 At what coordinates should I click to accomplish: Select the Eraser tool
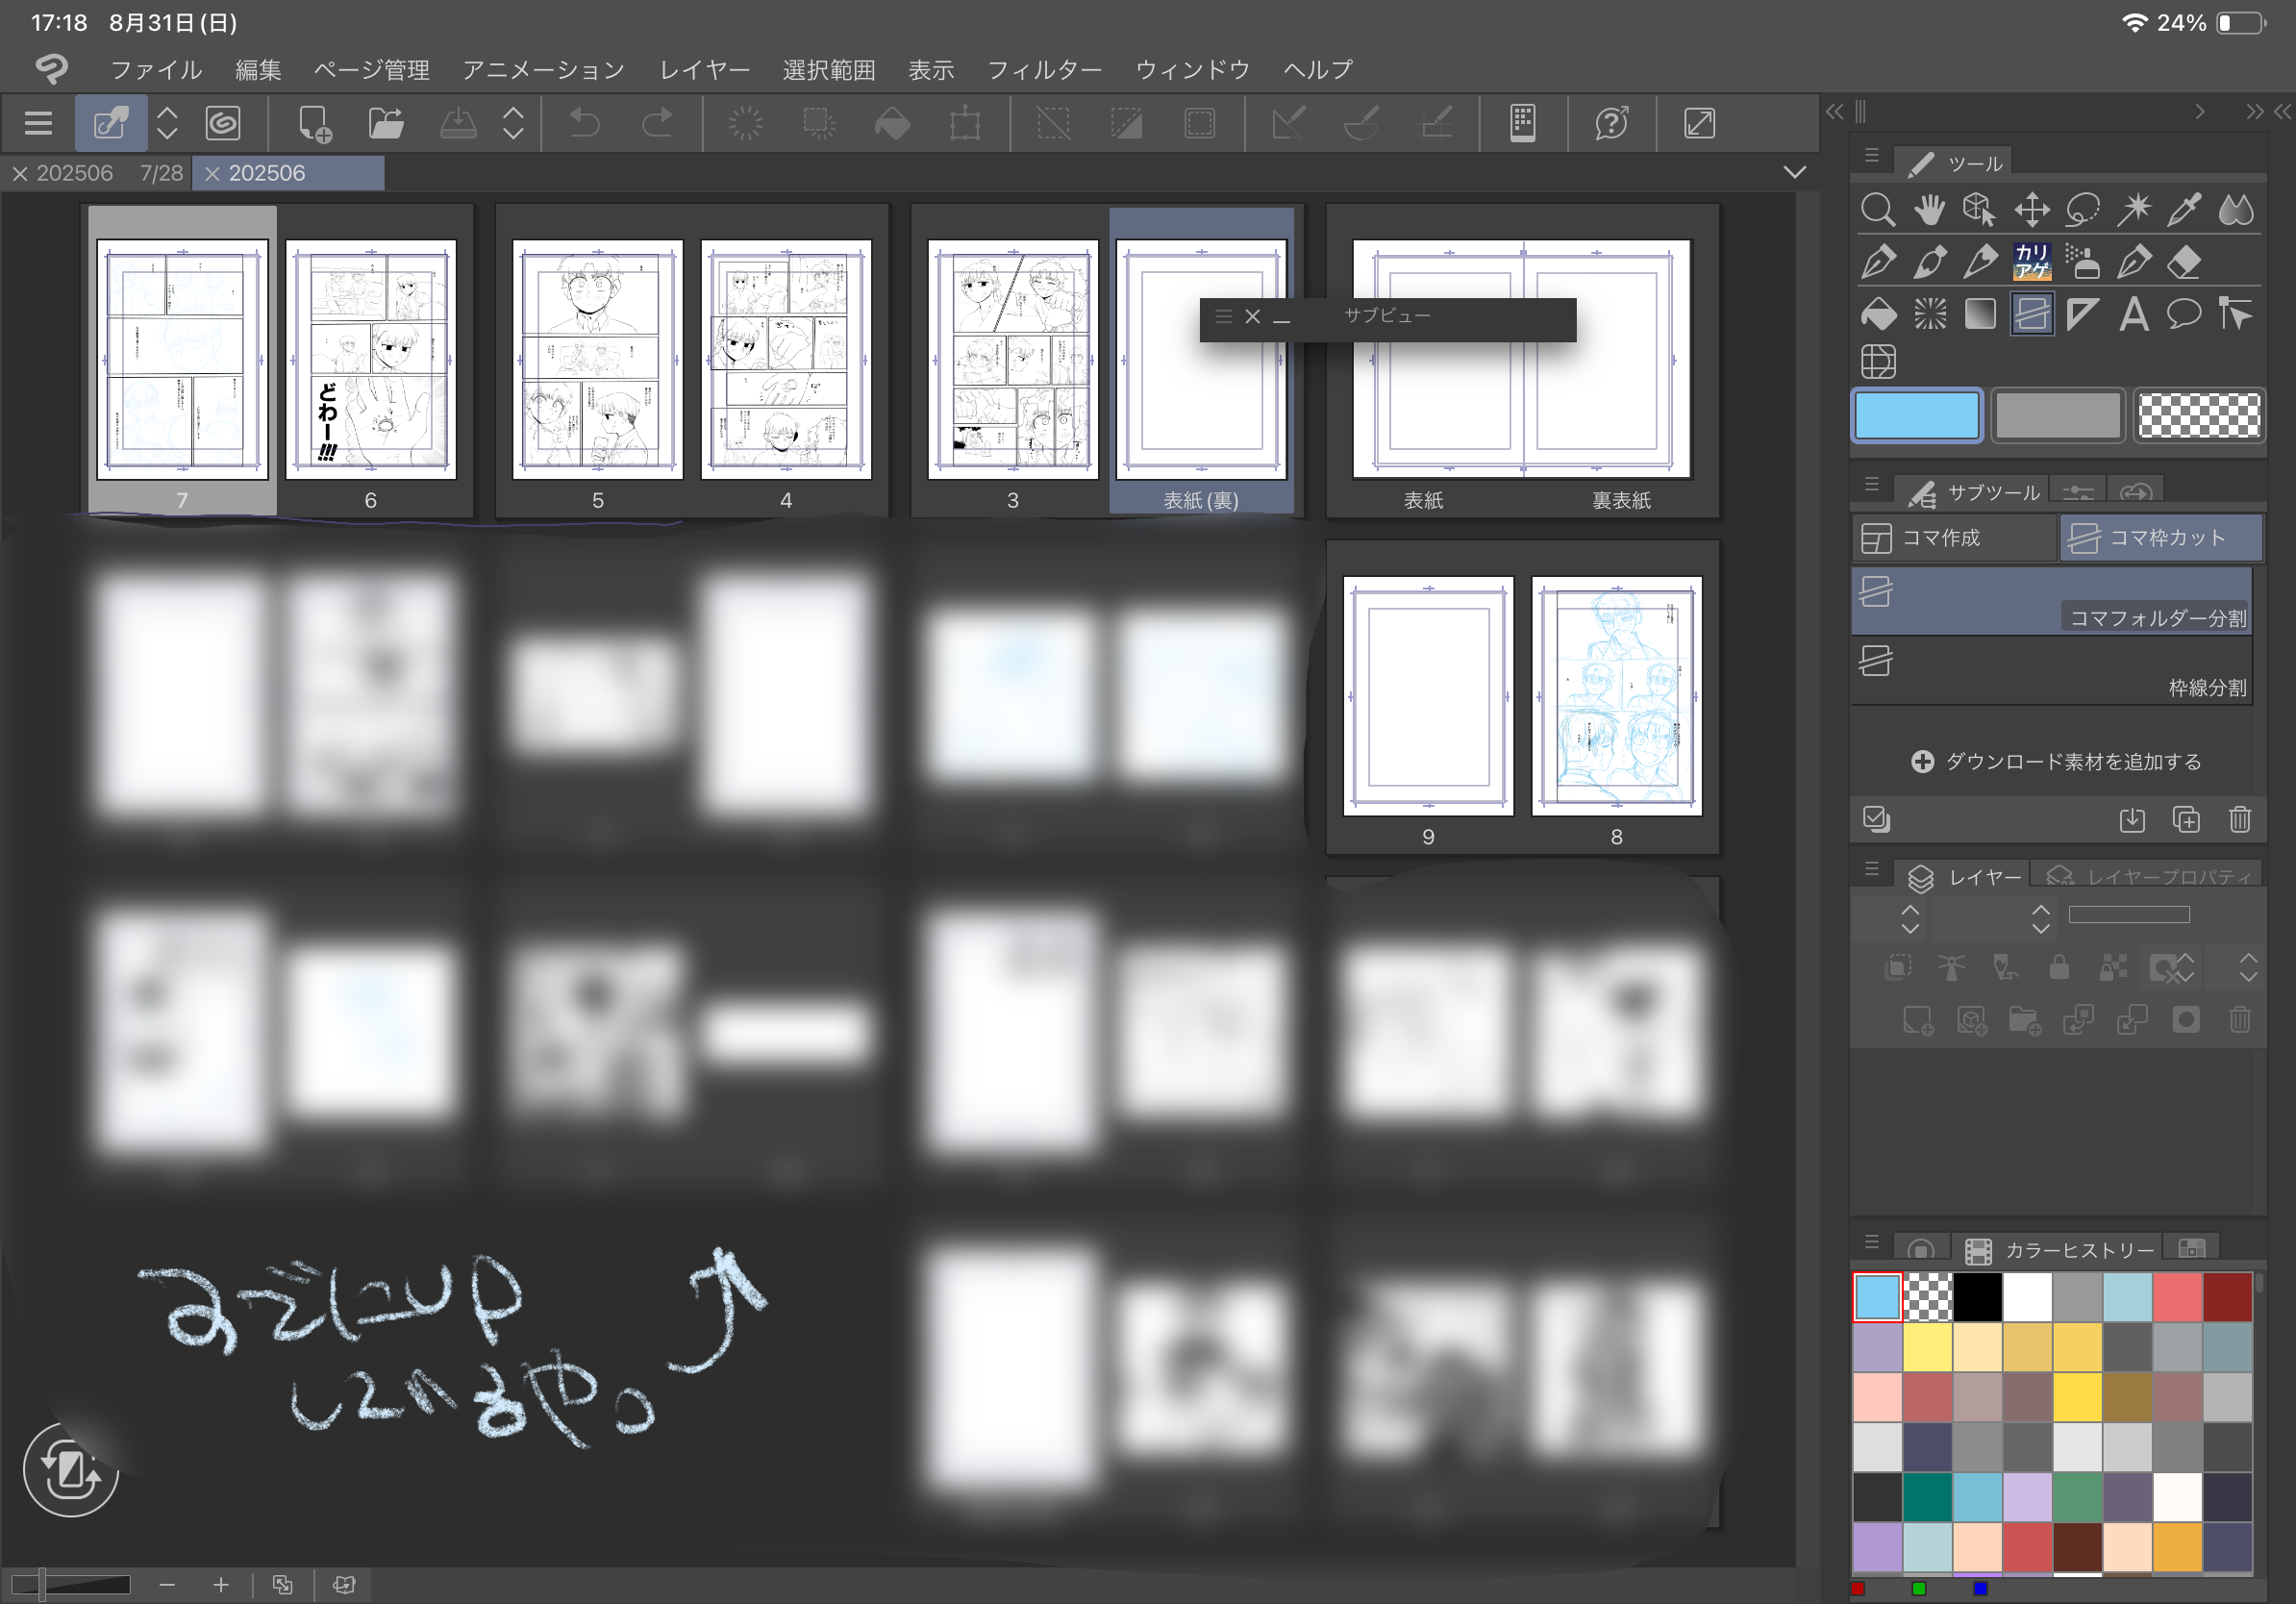coord(2184,262)
